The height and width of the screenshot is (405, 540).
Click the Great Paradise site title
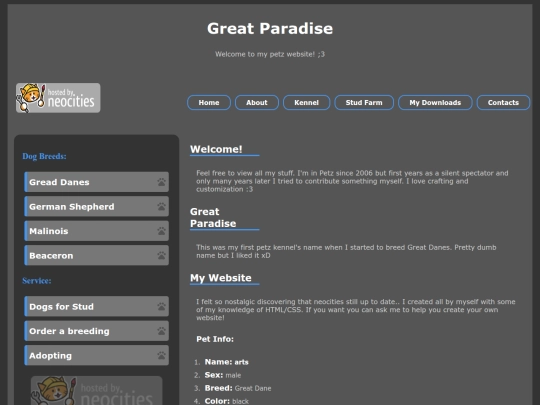point(270,28)
